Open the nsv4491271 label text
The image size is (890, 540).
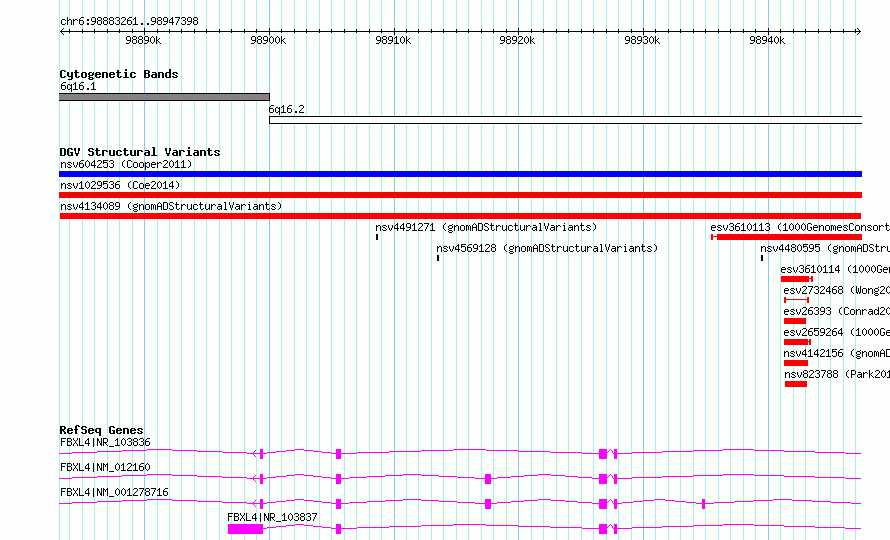tap(486, 227)
